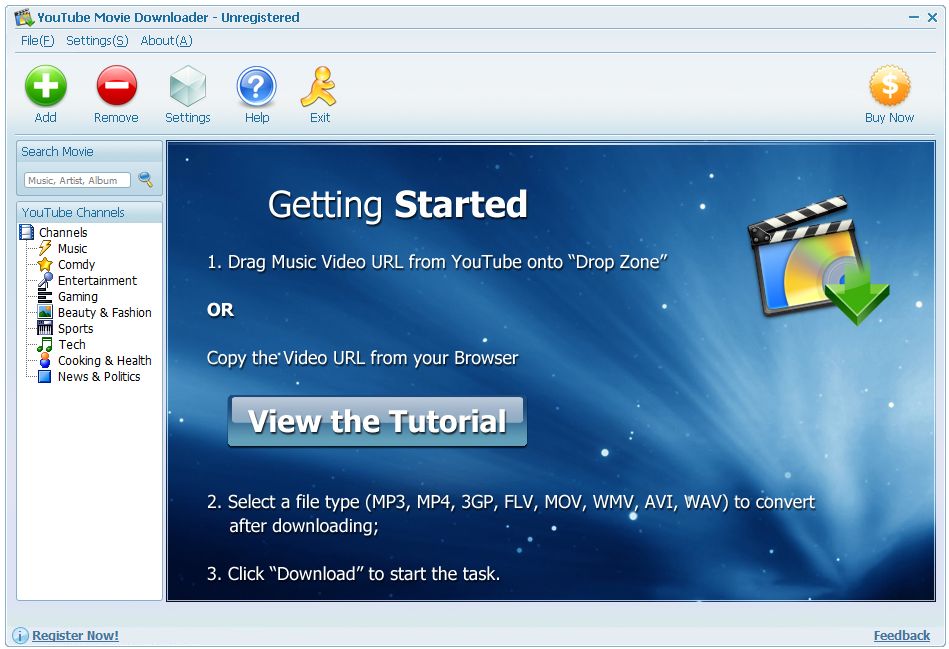
Task: Click the person icon beside Cooking & Health
Action: click(x=45, y=360)
